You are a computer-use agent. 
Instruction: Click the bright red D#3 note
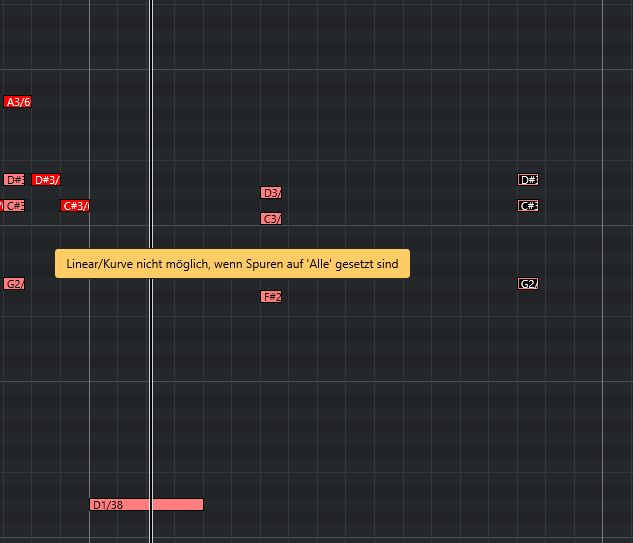[46, 180]
